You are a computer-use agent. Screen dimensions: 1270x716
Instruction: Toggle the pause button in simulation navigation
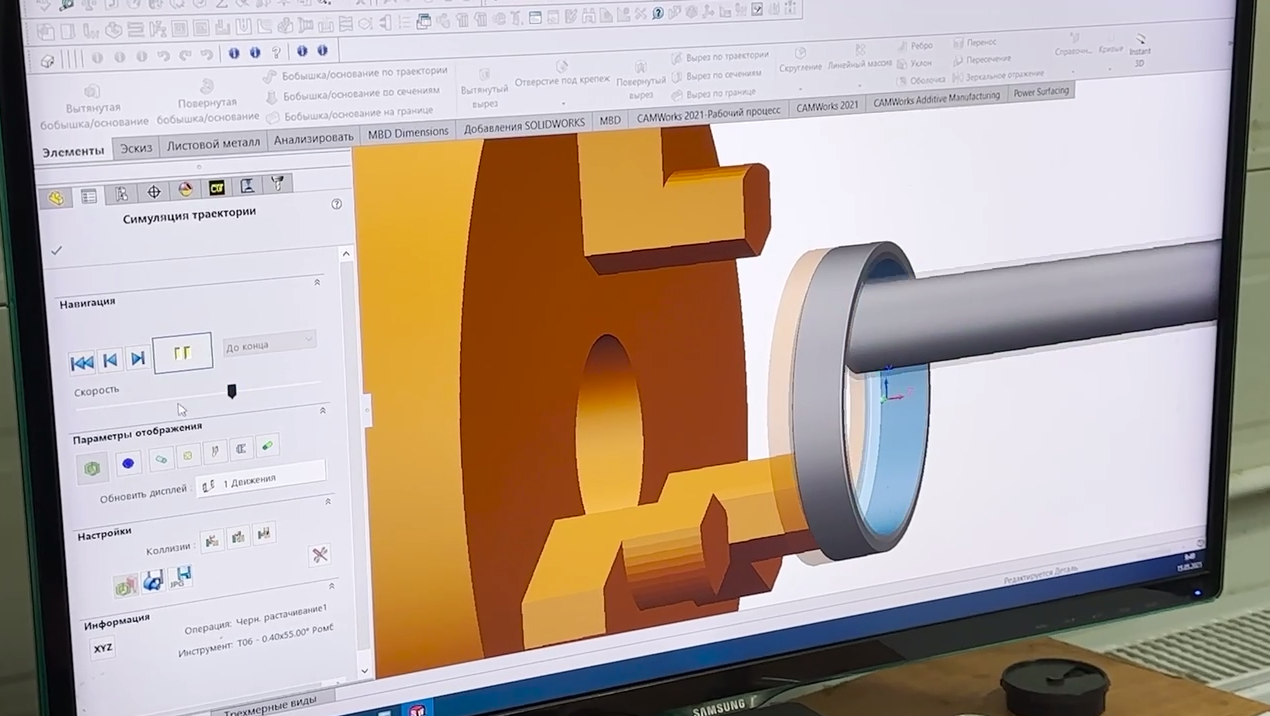point(182,352)
